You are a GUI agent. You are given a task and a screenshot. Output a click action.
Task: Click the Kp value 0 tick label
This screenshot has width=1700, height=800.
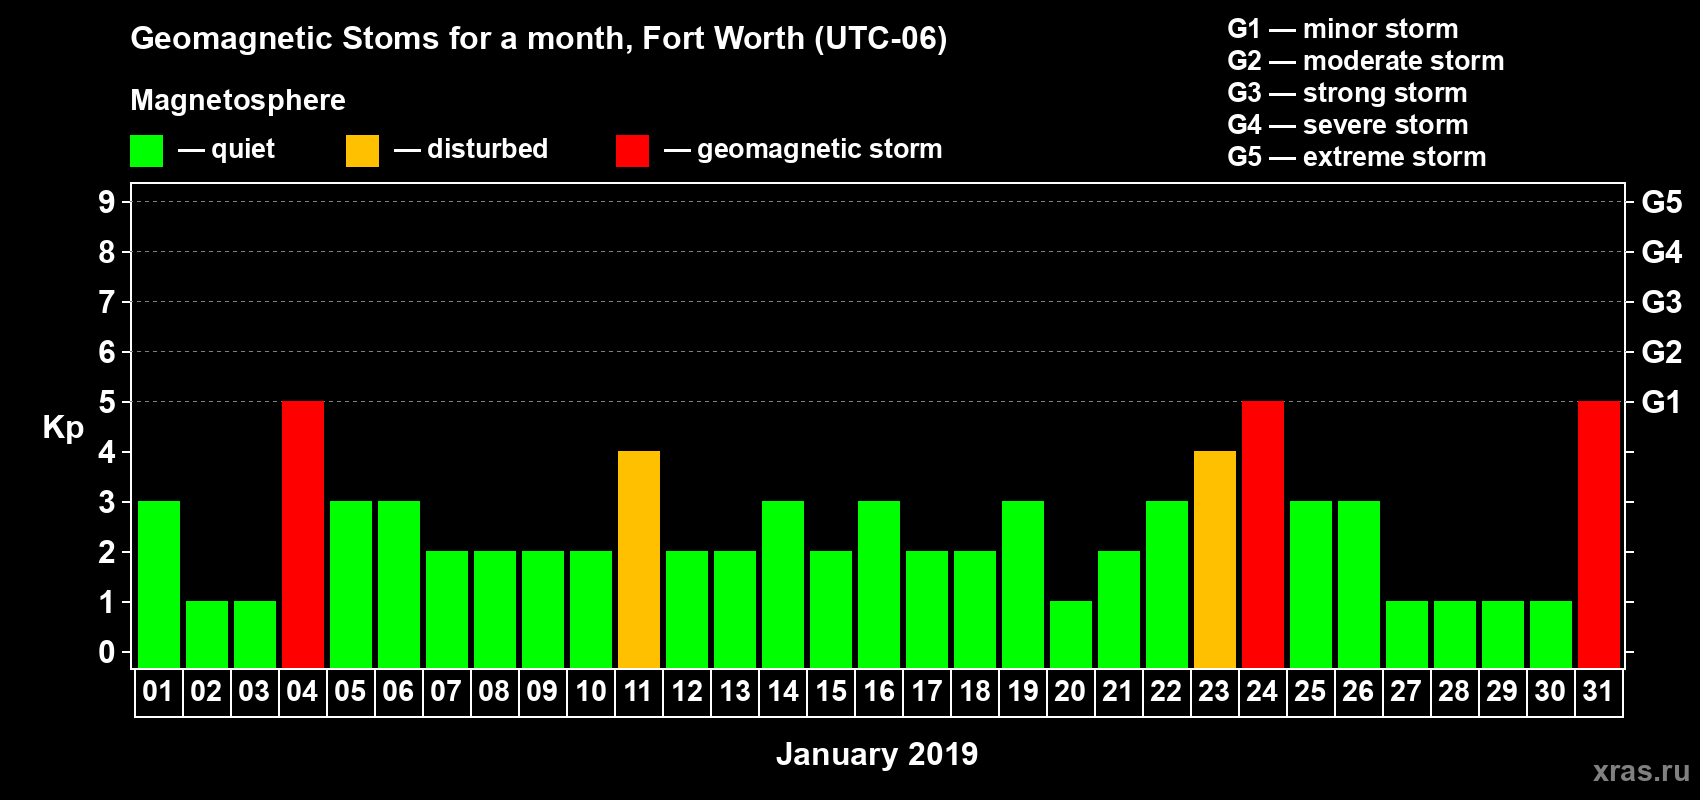(x=106, y=652)
